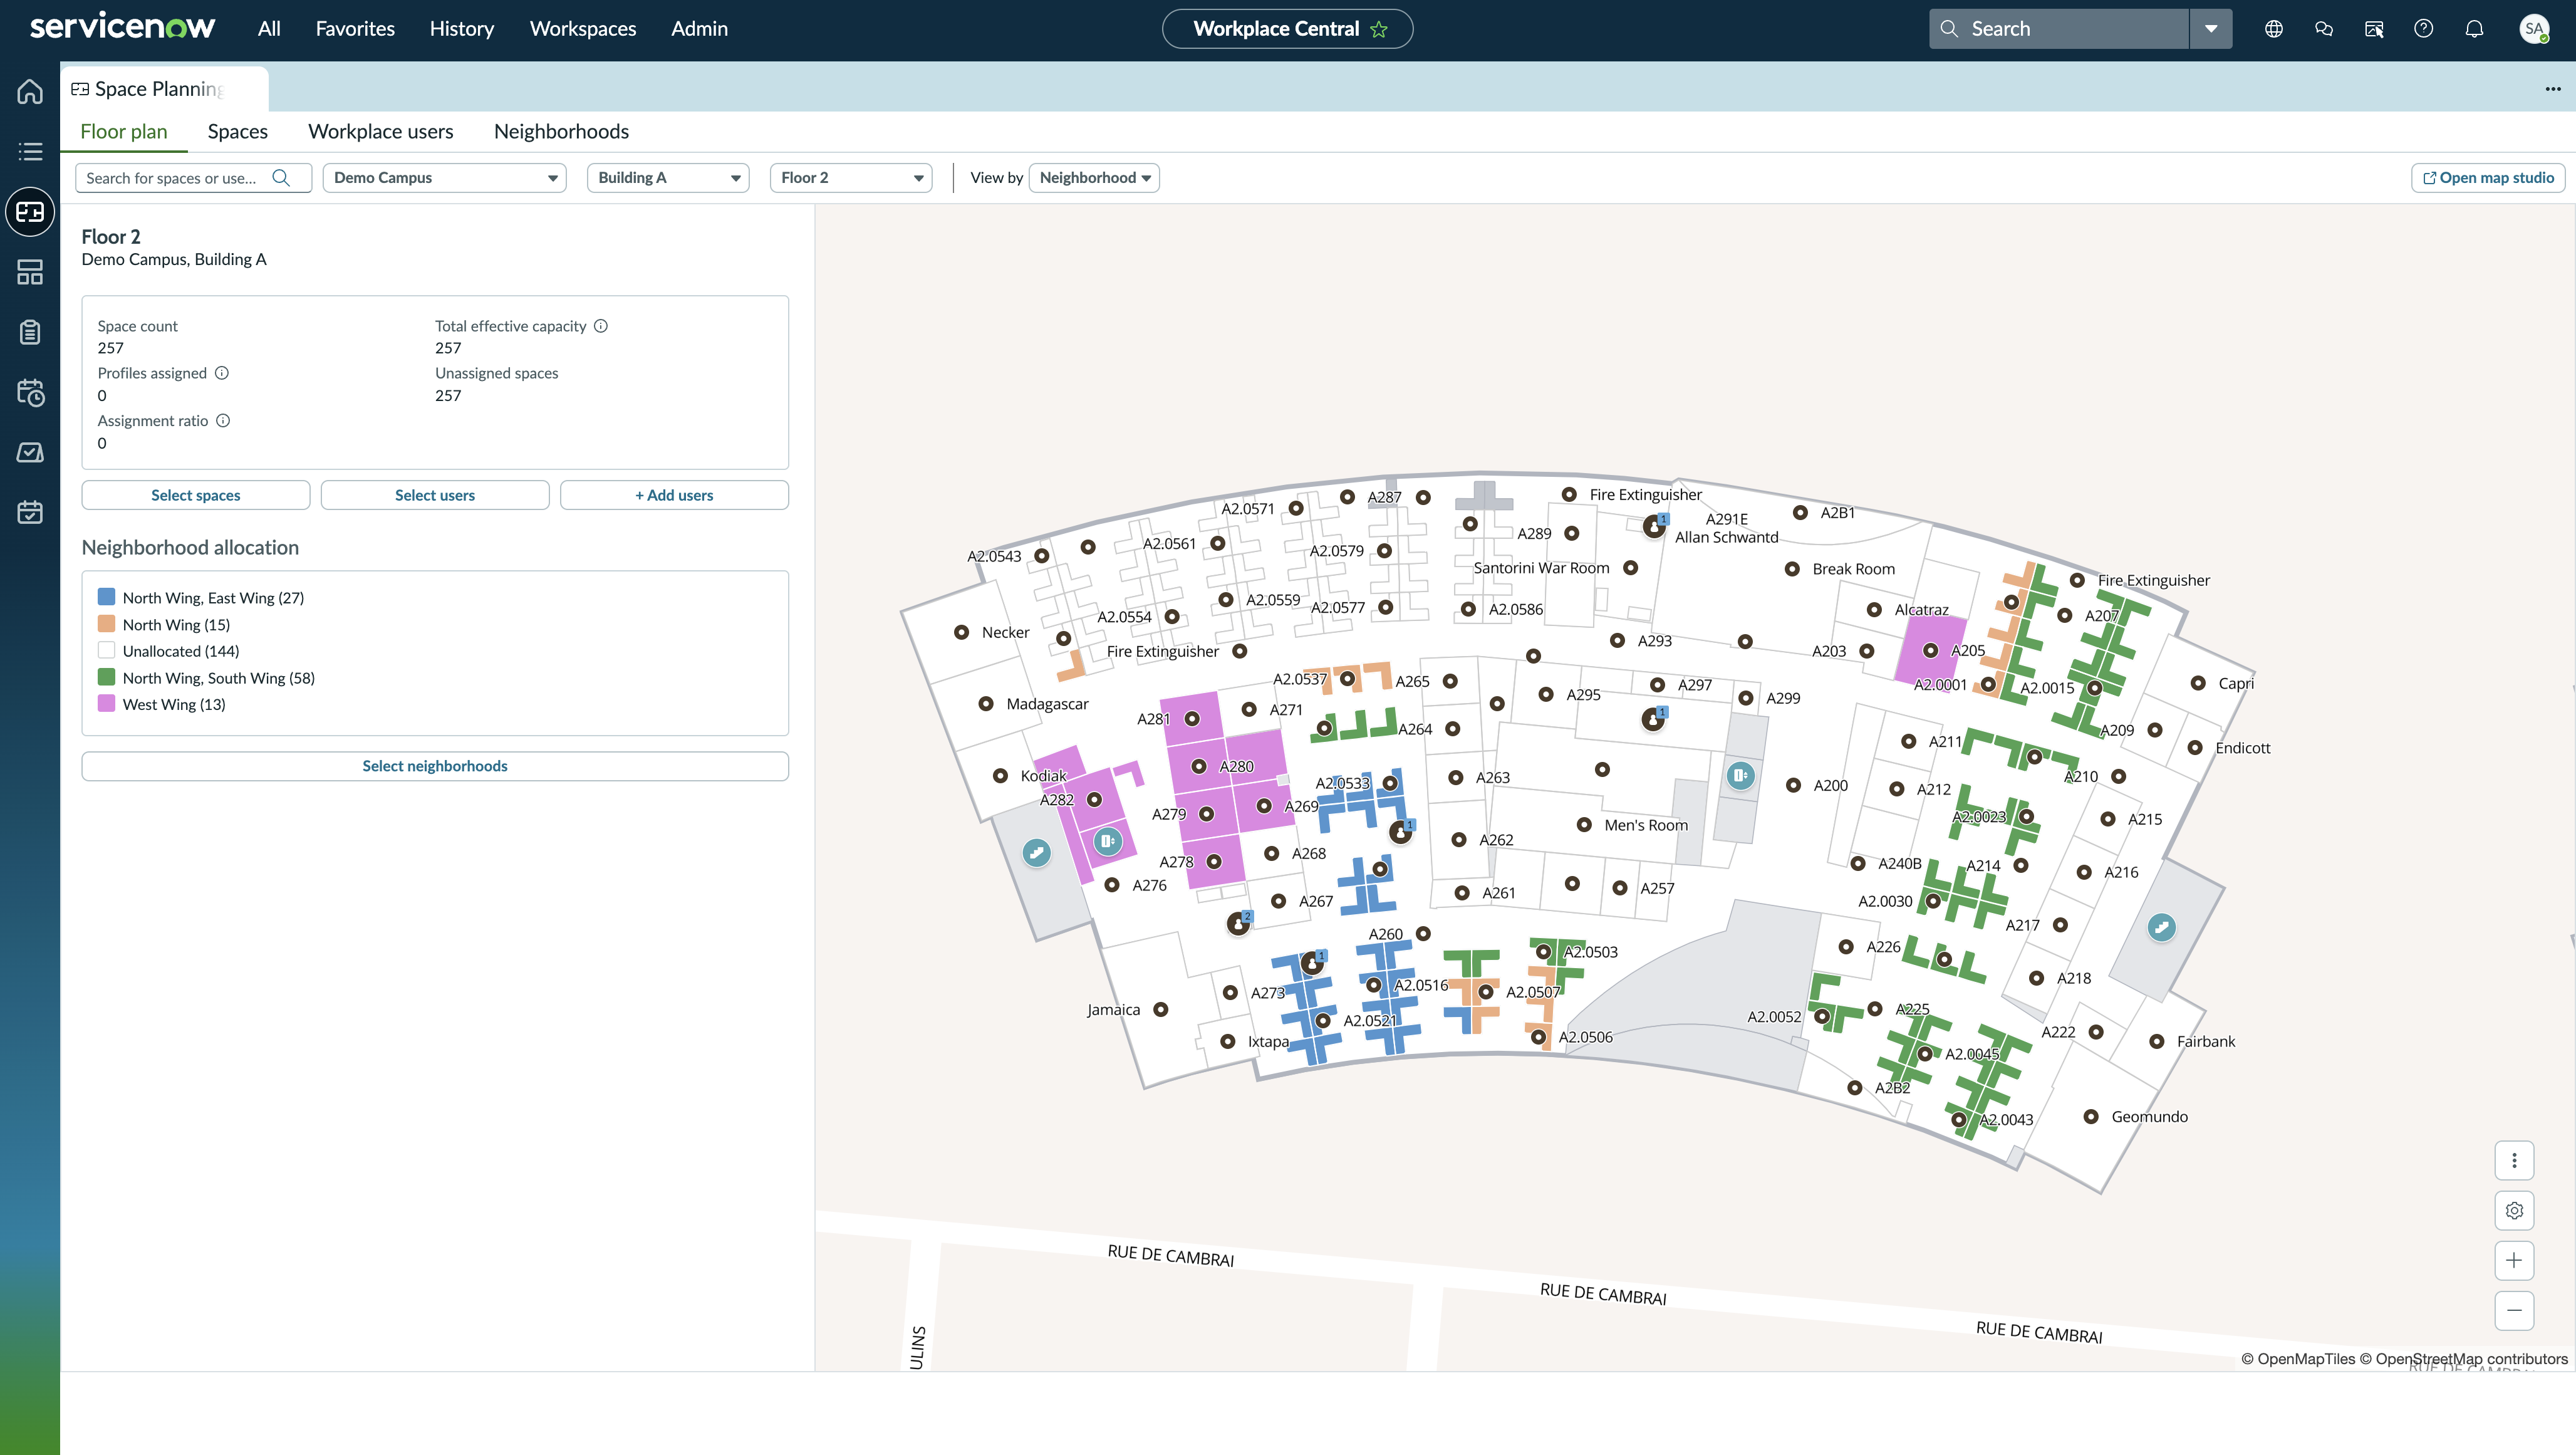2576x1455 pixels.
Task: Open the help question mark icon
Action: (x=2424, y=29)
